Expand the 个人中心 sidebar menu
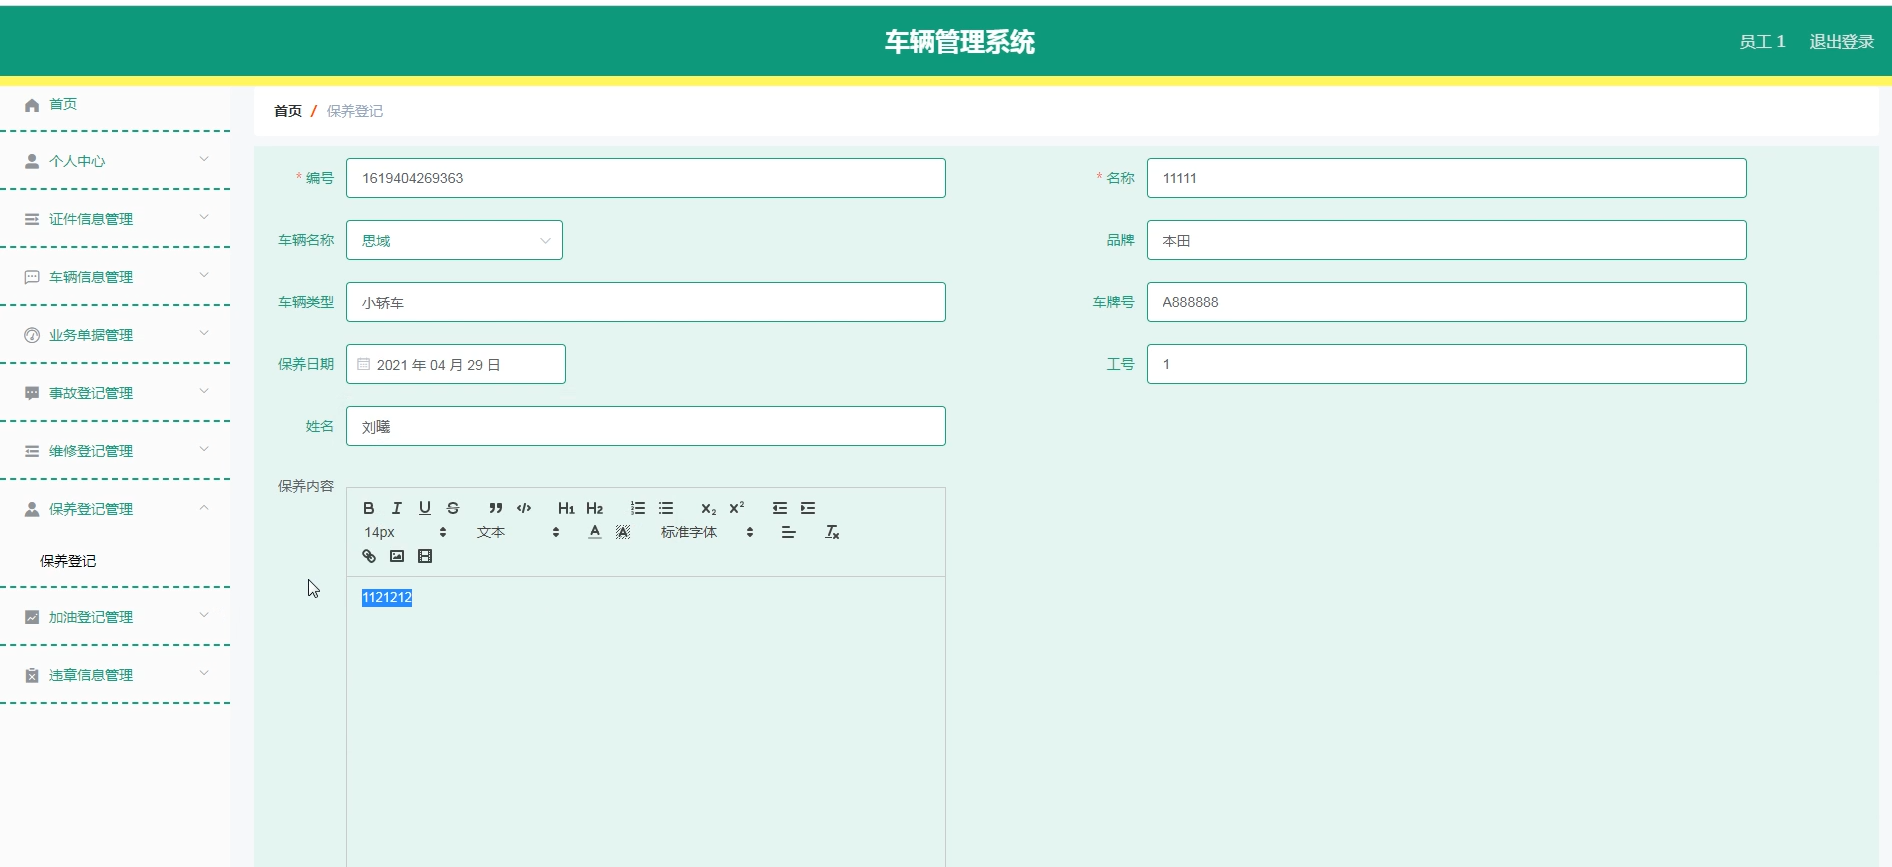This screenshot has width=1892, height=867. (115, 161)
